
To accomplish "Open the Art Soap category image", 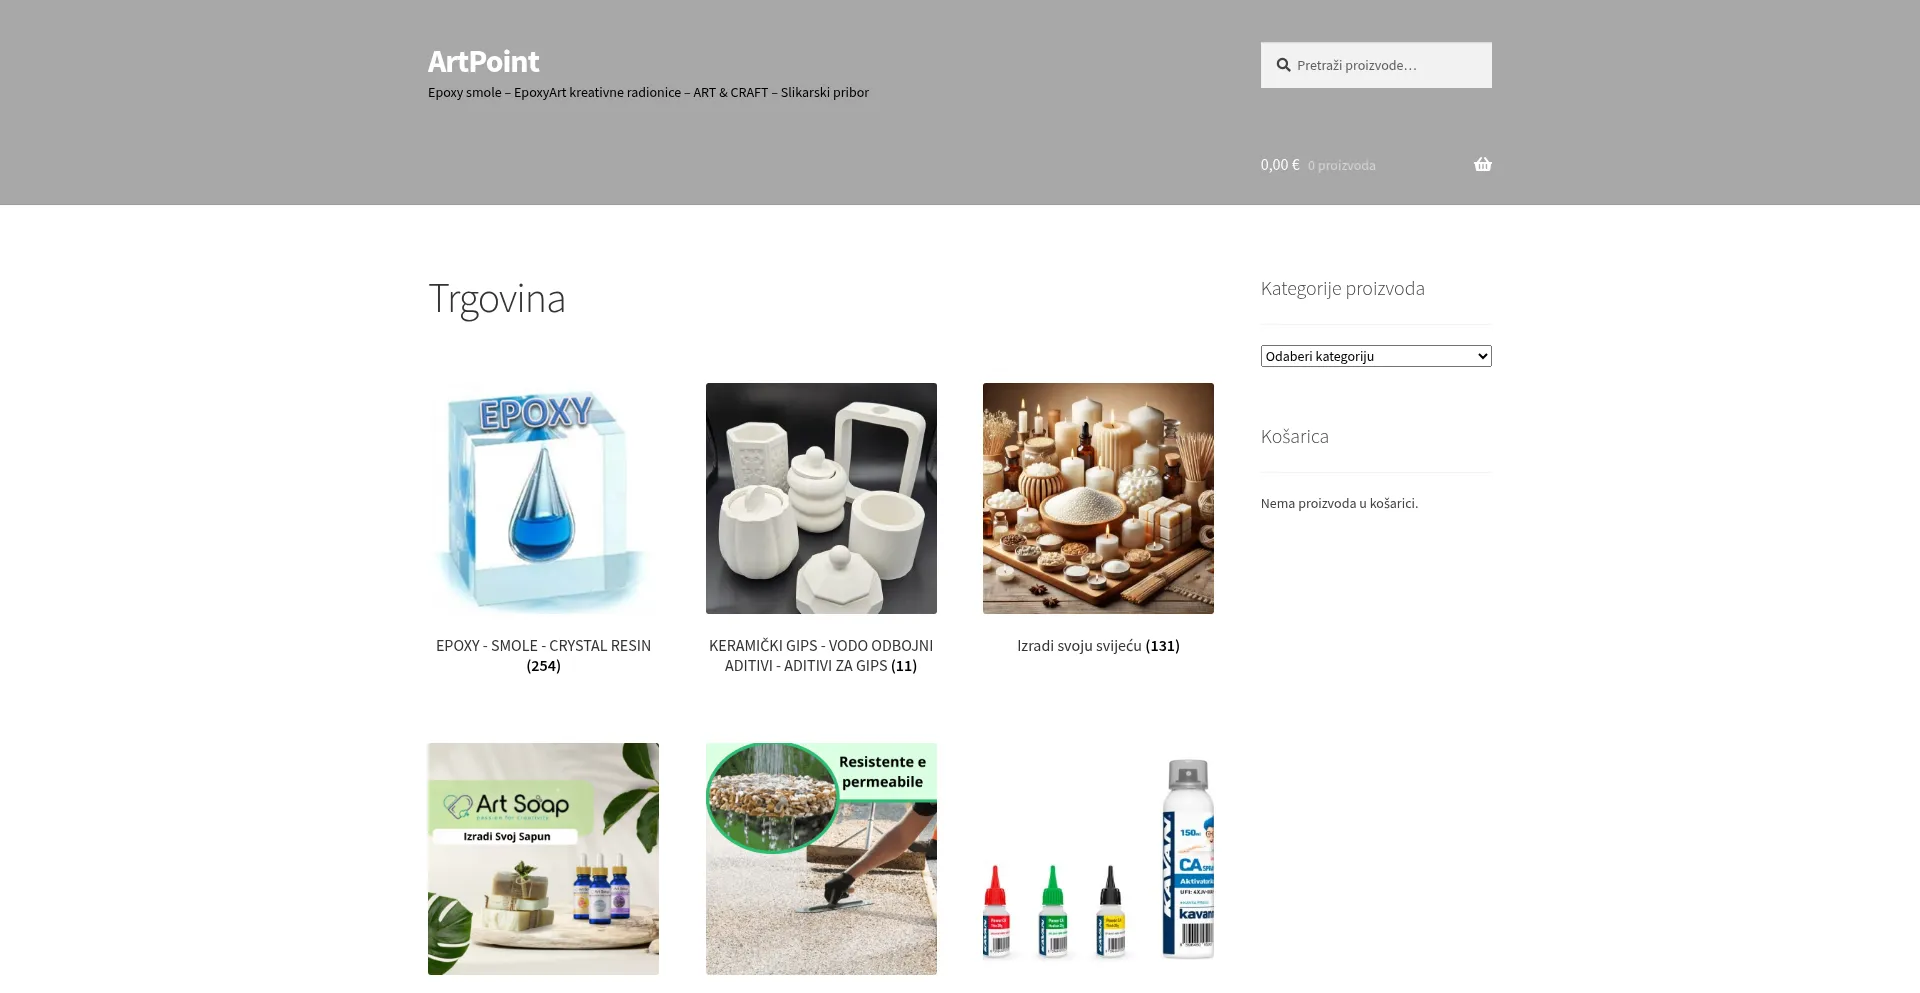I will (x=543, y=858).
